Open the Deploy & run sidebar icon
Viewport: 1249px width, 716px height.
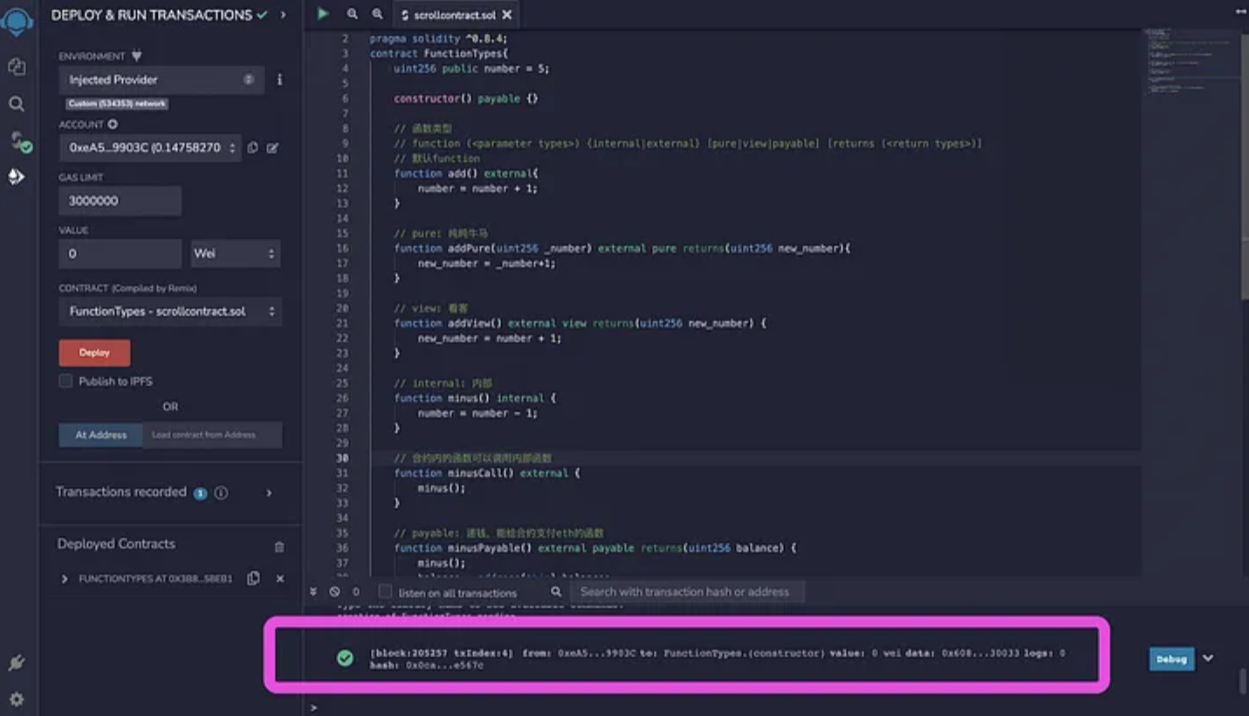(16, 176)
